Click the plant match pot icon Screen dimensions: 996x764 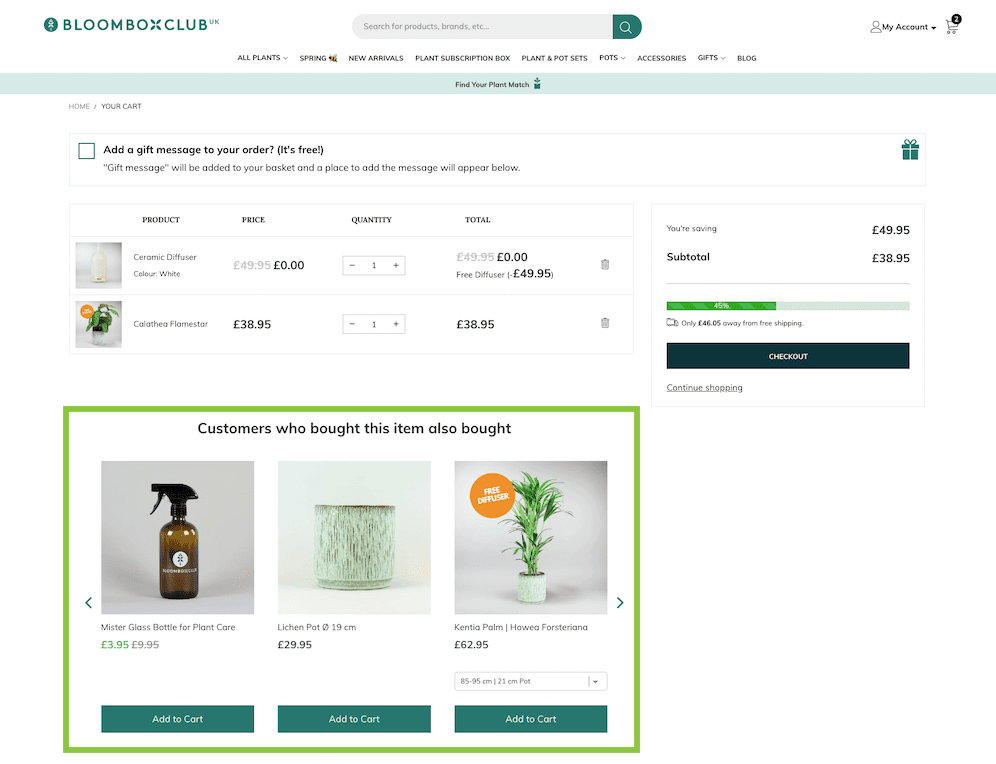[537, 83]
